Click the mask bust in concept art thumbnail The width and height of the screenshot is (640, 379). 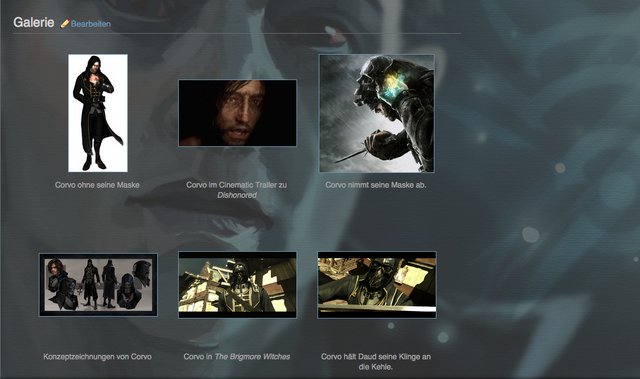tap(127, 290)
